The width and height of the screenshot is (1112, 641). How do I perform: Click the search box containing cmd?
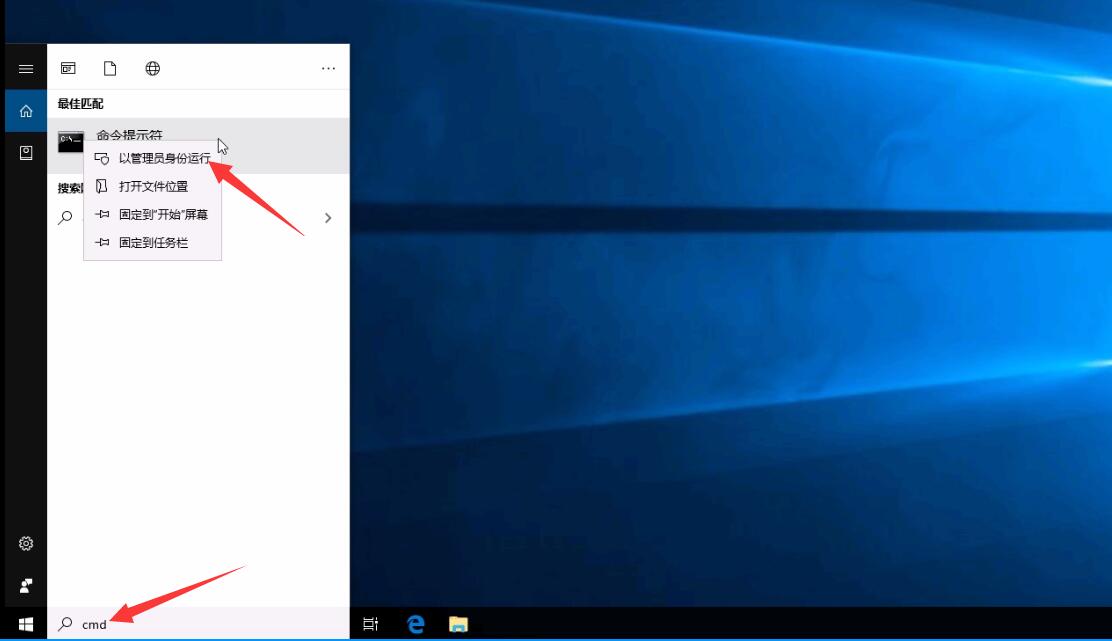coord(199,624)
